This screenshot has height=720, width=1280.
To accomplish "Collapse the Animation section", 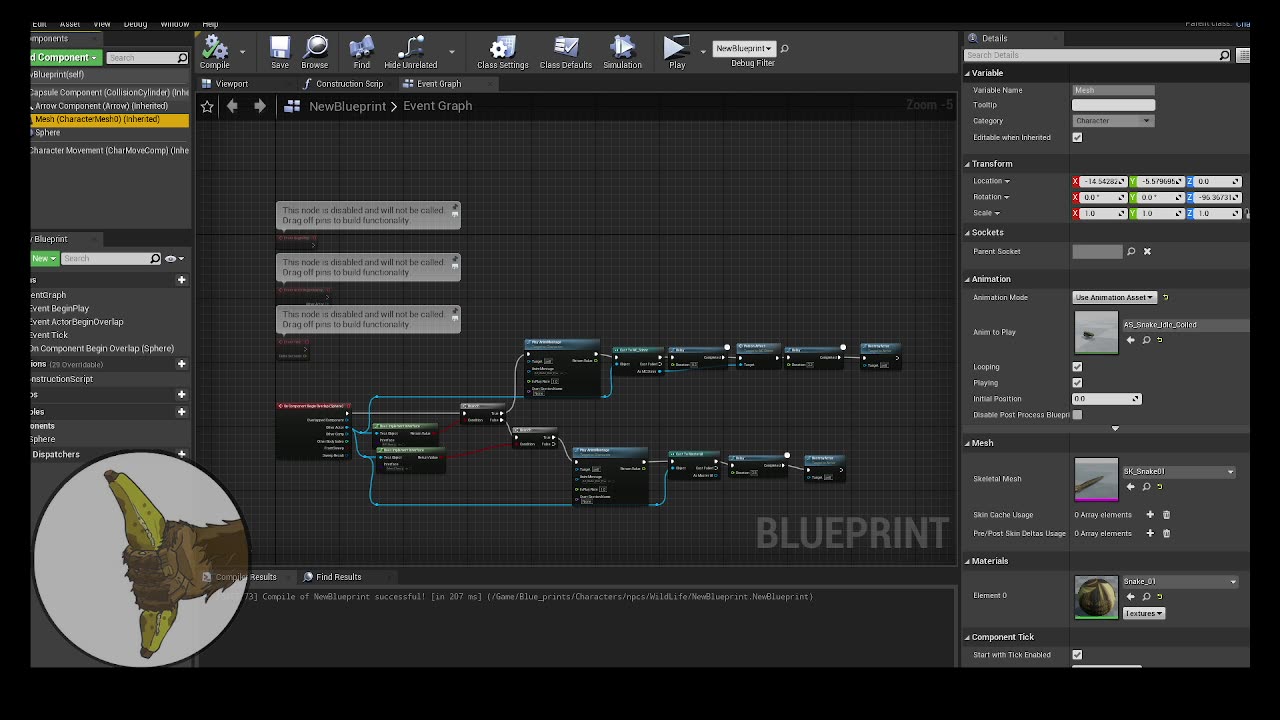I will [968, 279].
